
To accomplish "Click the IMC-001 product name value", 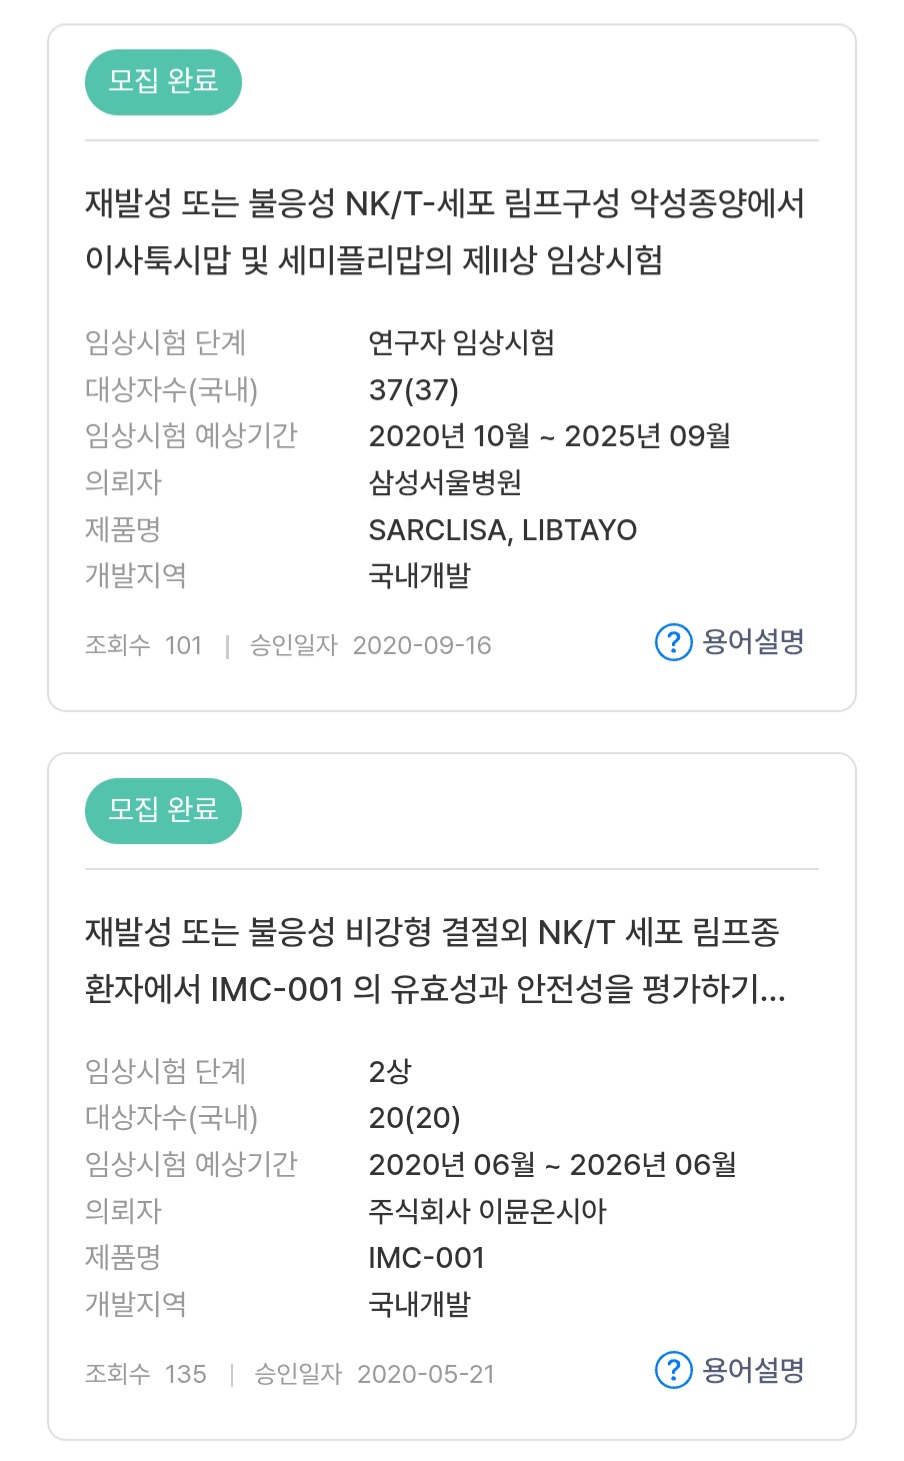I will [x=426, y=1258].
